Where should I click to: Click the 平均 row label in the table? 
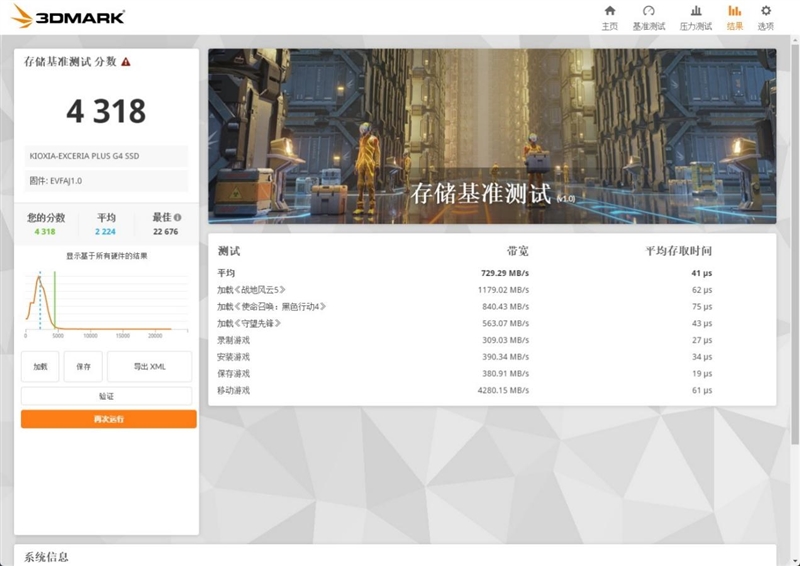click(226, 273)
